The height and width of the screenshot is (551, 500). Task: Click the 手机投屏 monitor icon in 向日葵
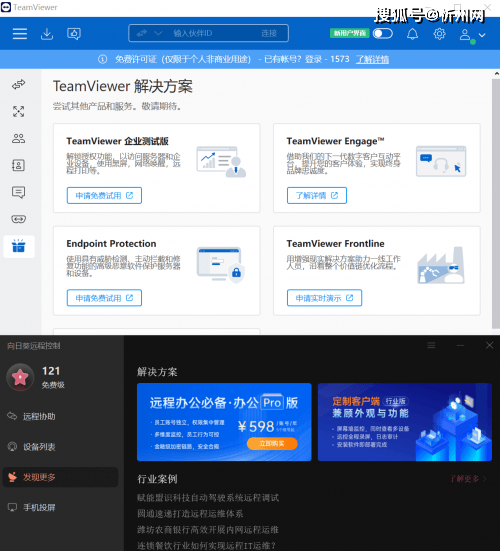(12, 507)
